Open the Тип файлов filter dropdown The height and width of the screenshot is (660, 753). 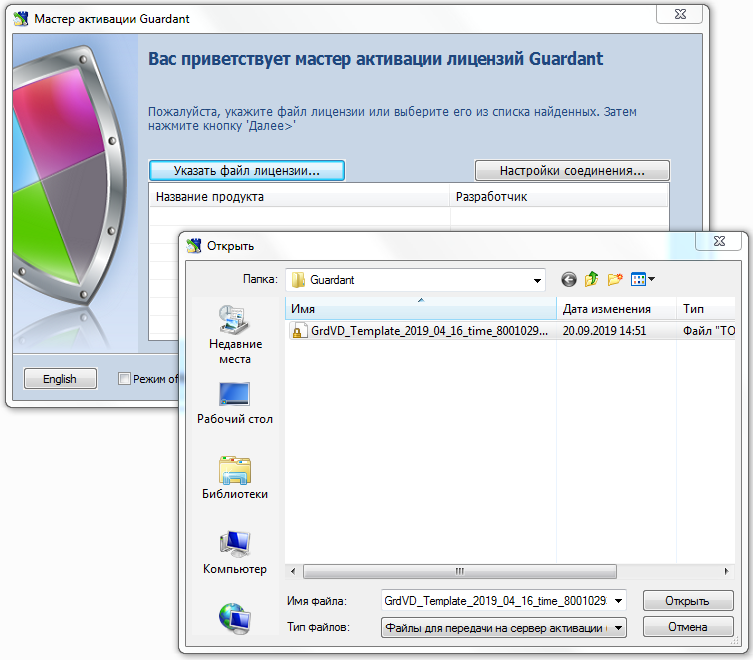[618, 627]
